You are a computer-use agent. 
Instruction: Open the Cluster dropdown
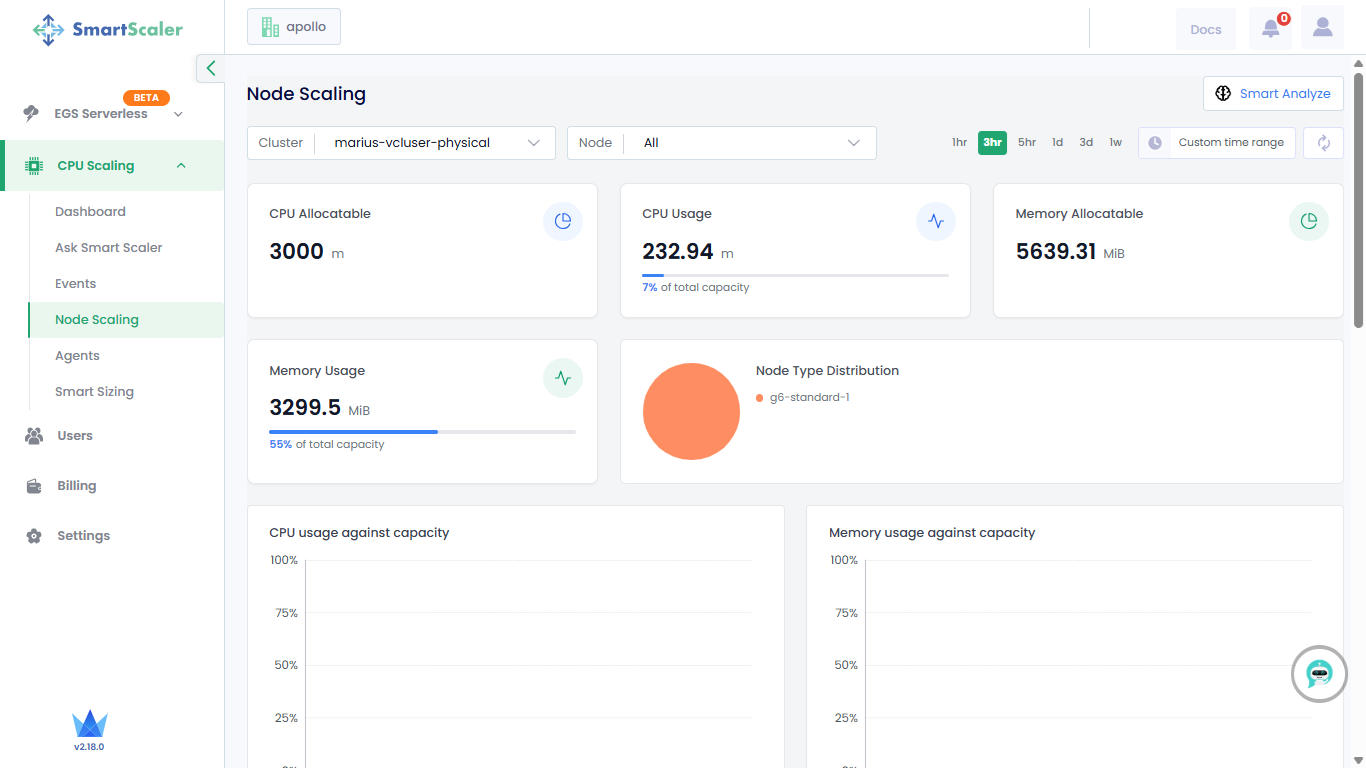pos(401,143)
